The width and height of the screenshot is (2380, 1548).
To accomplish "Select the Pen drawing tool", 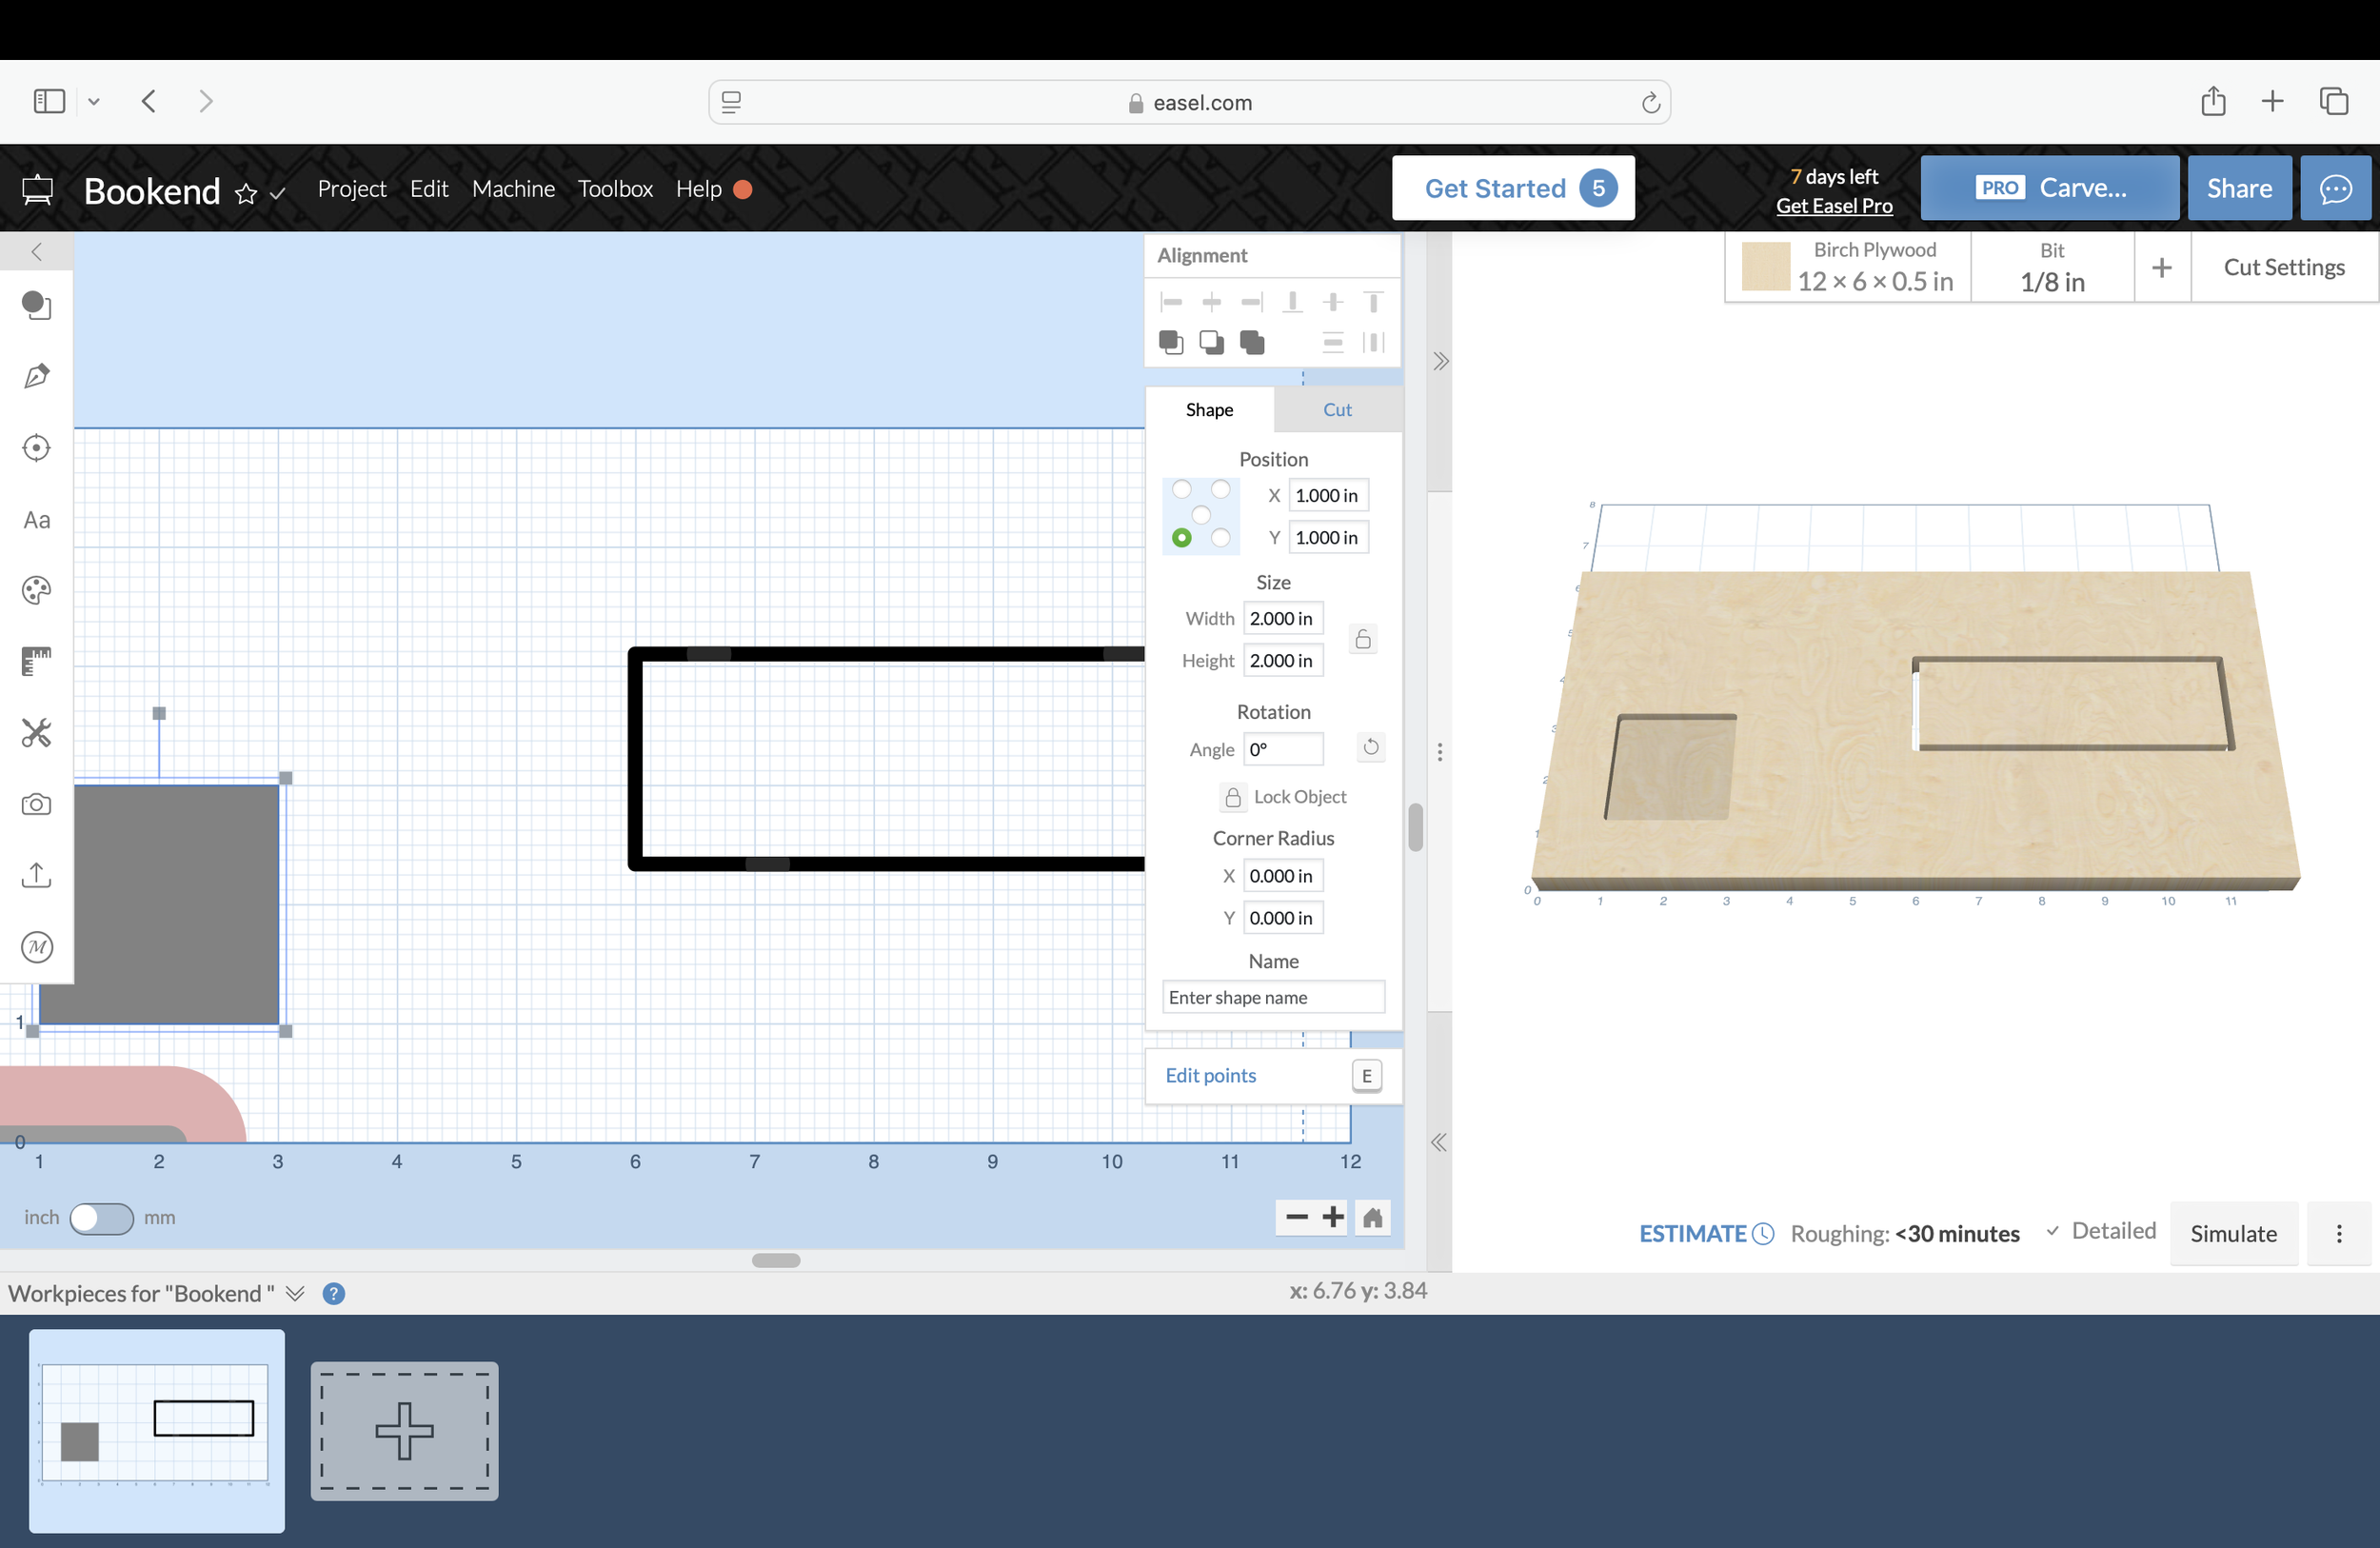I will point(37,376).
